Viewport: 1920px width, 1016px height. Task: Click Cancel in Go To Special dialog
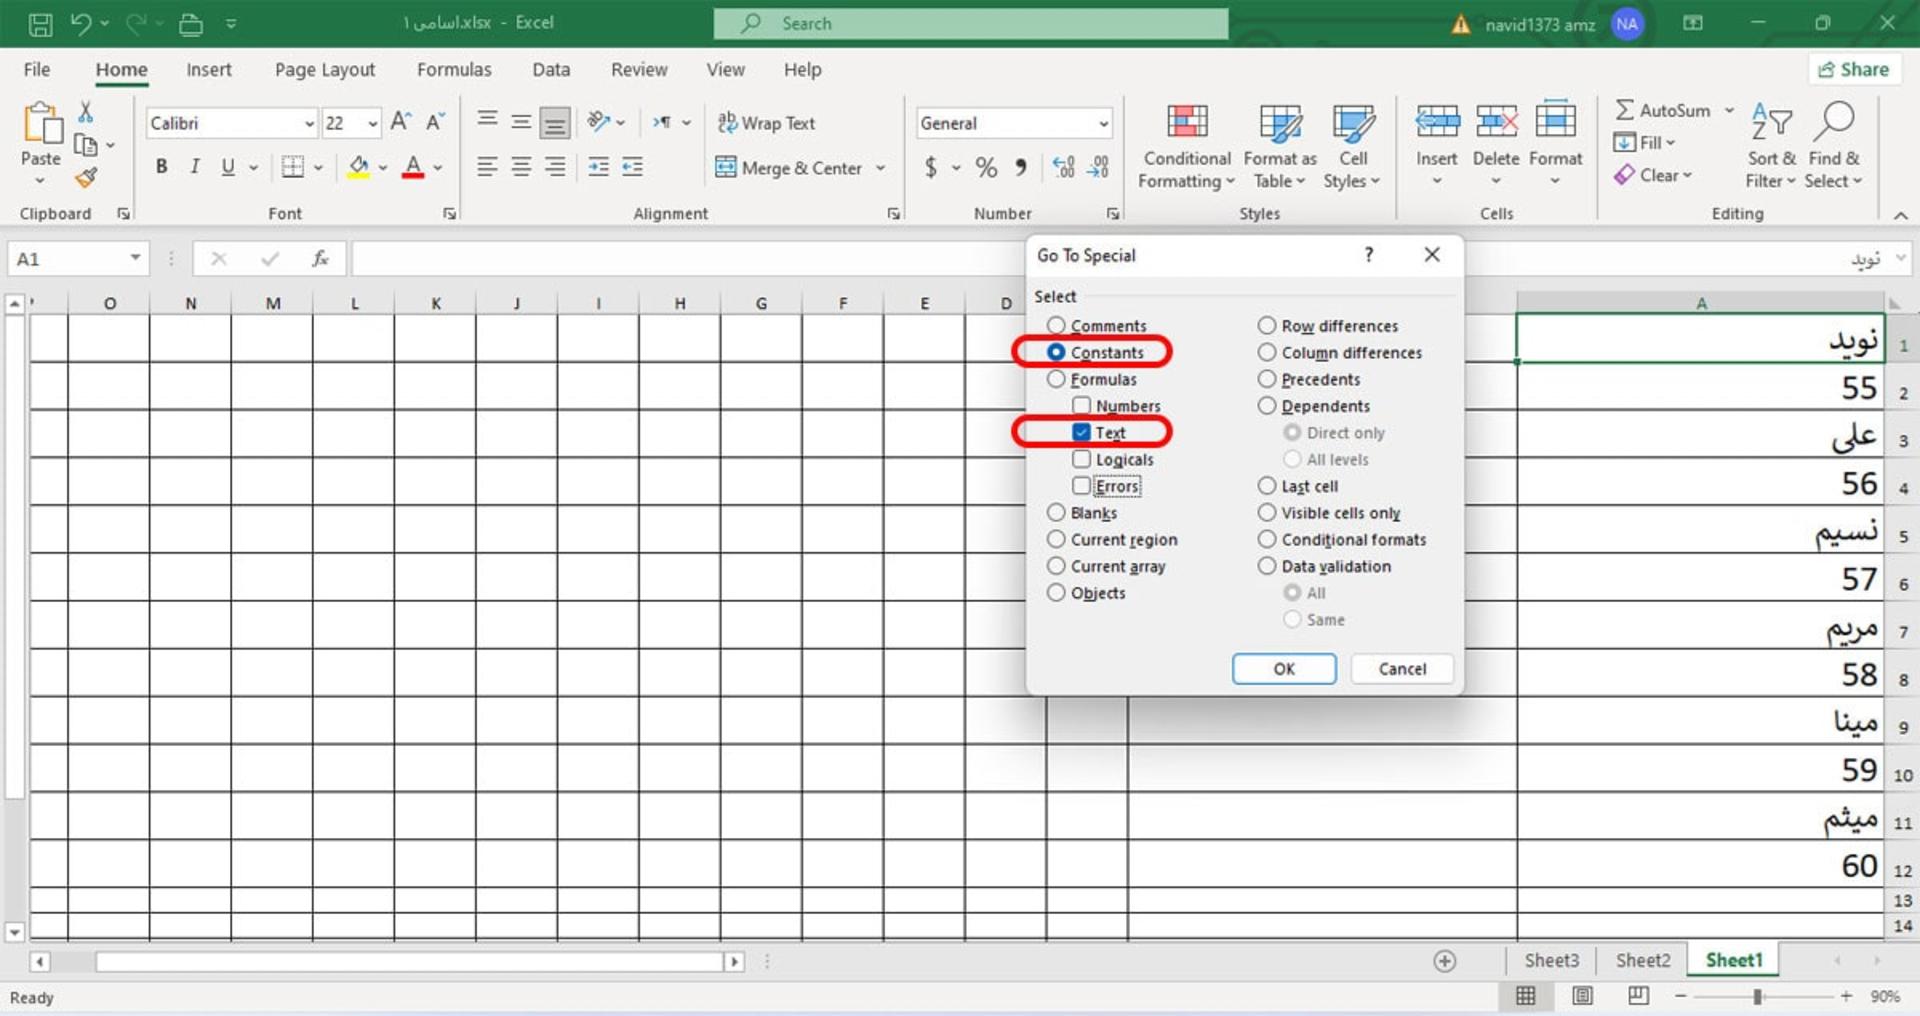[1402, 668]
